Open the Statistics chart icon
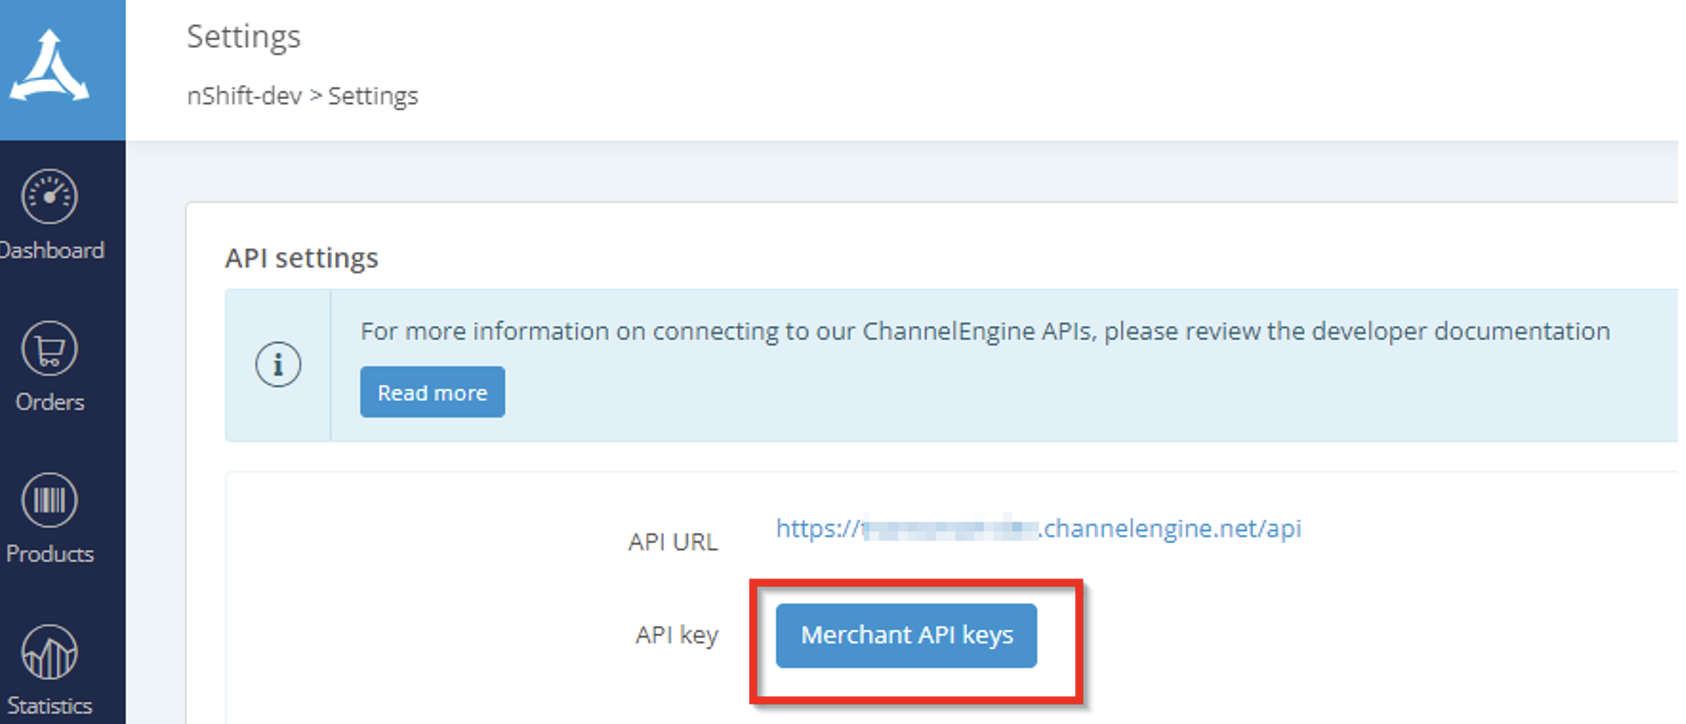 [x=49, y=652]
